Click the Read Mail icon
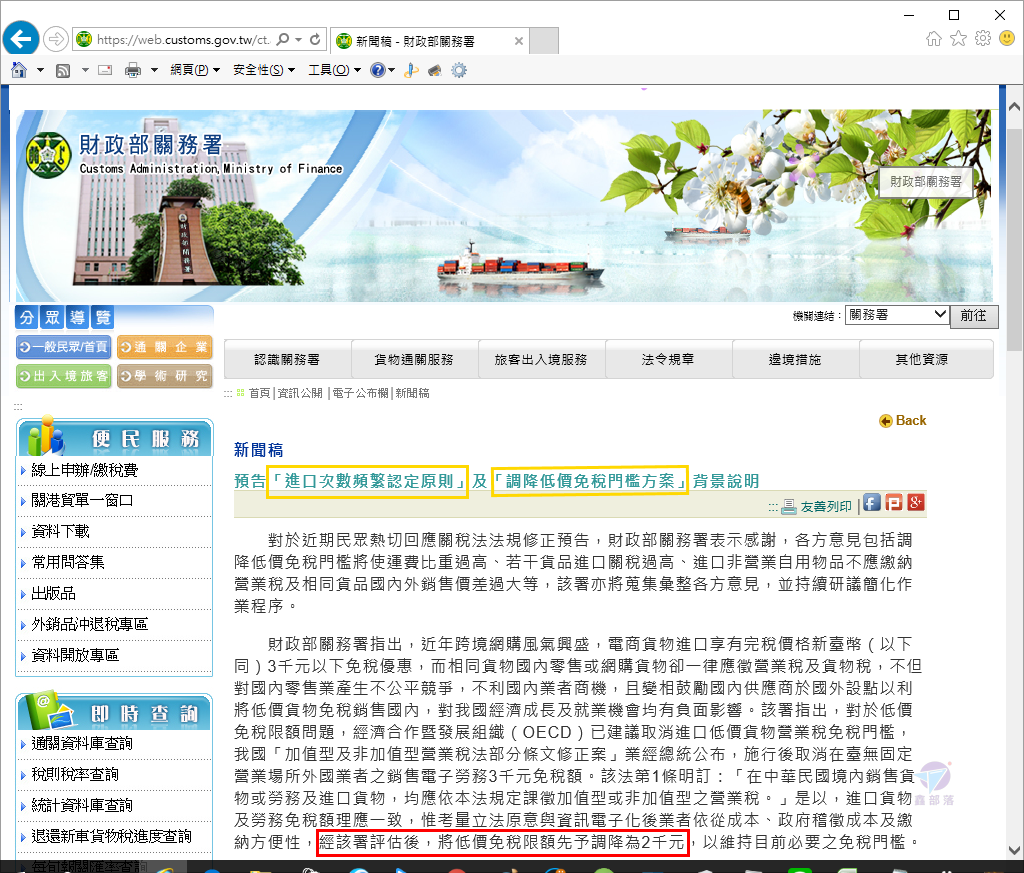Image resolution: width=1024 pixels, height=873 pixels. pos(105,70)
